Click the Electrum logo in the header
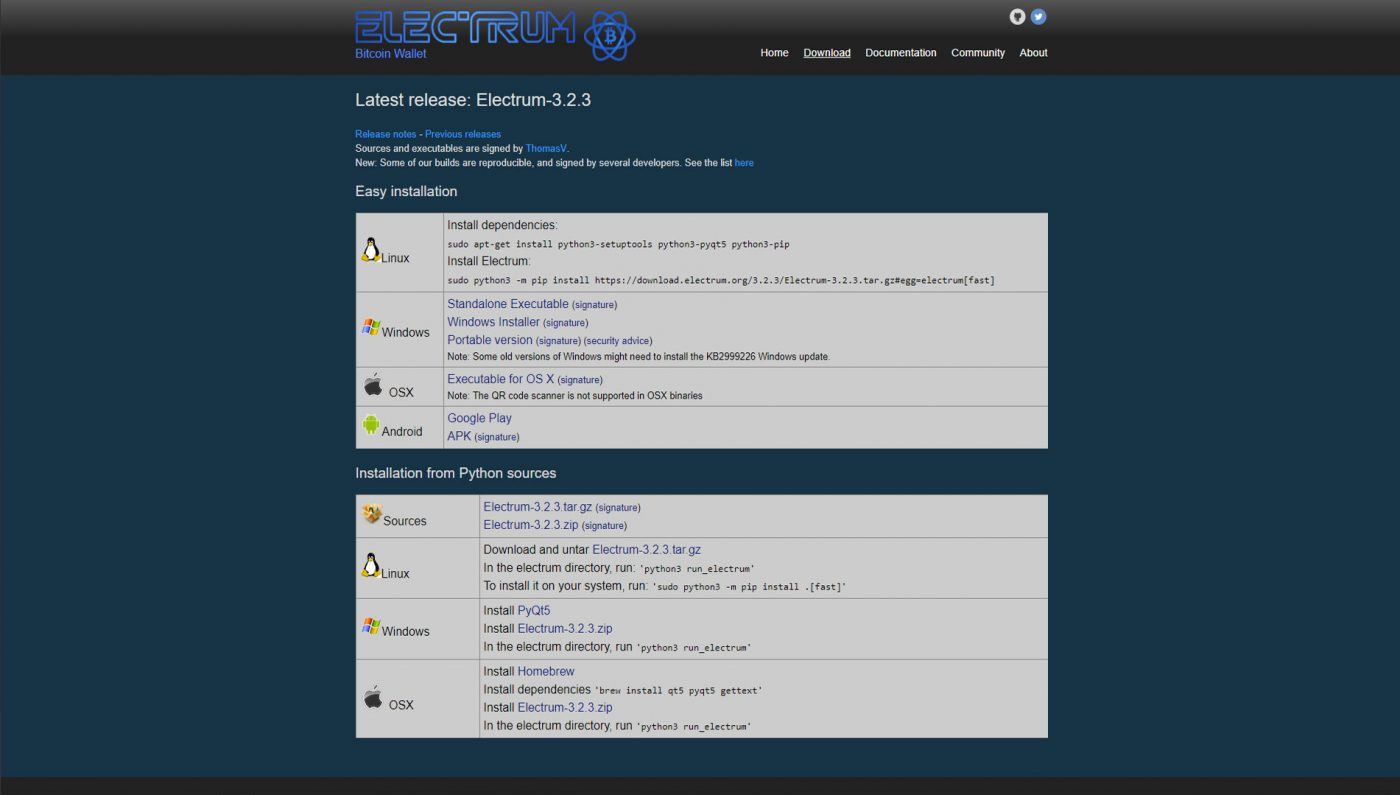1400x795 pixels. point(495,34)
